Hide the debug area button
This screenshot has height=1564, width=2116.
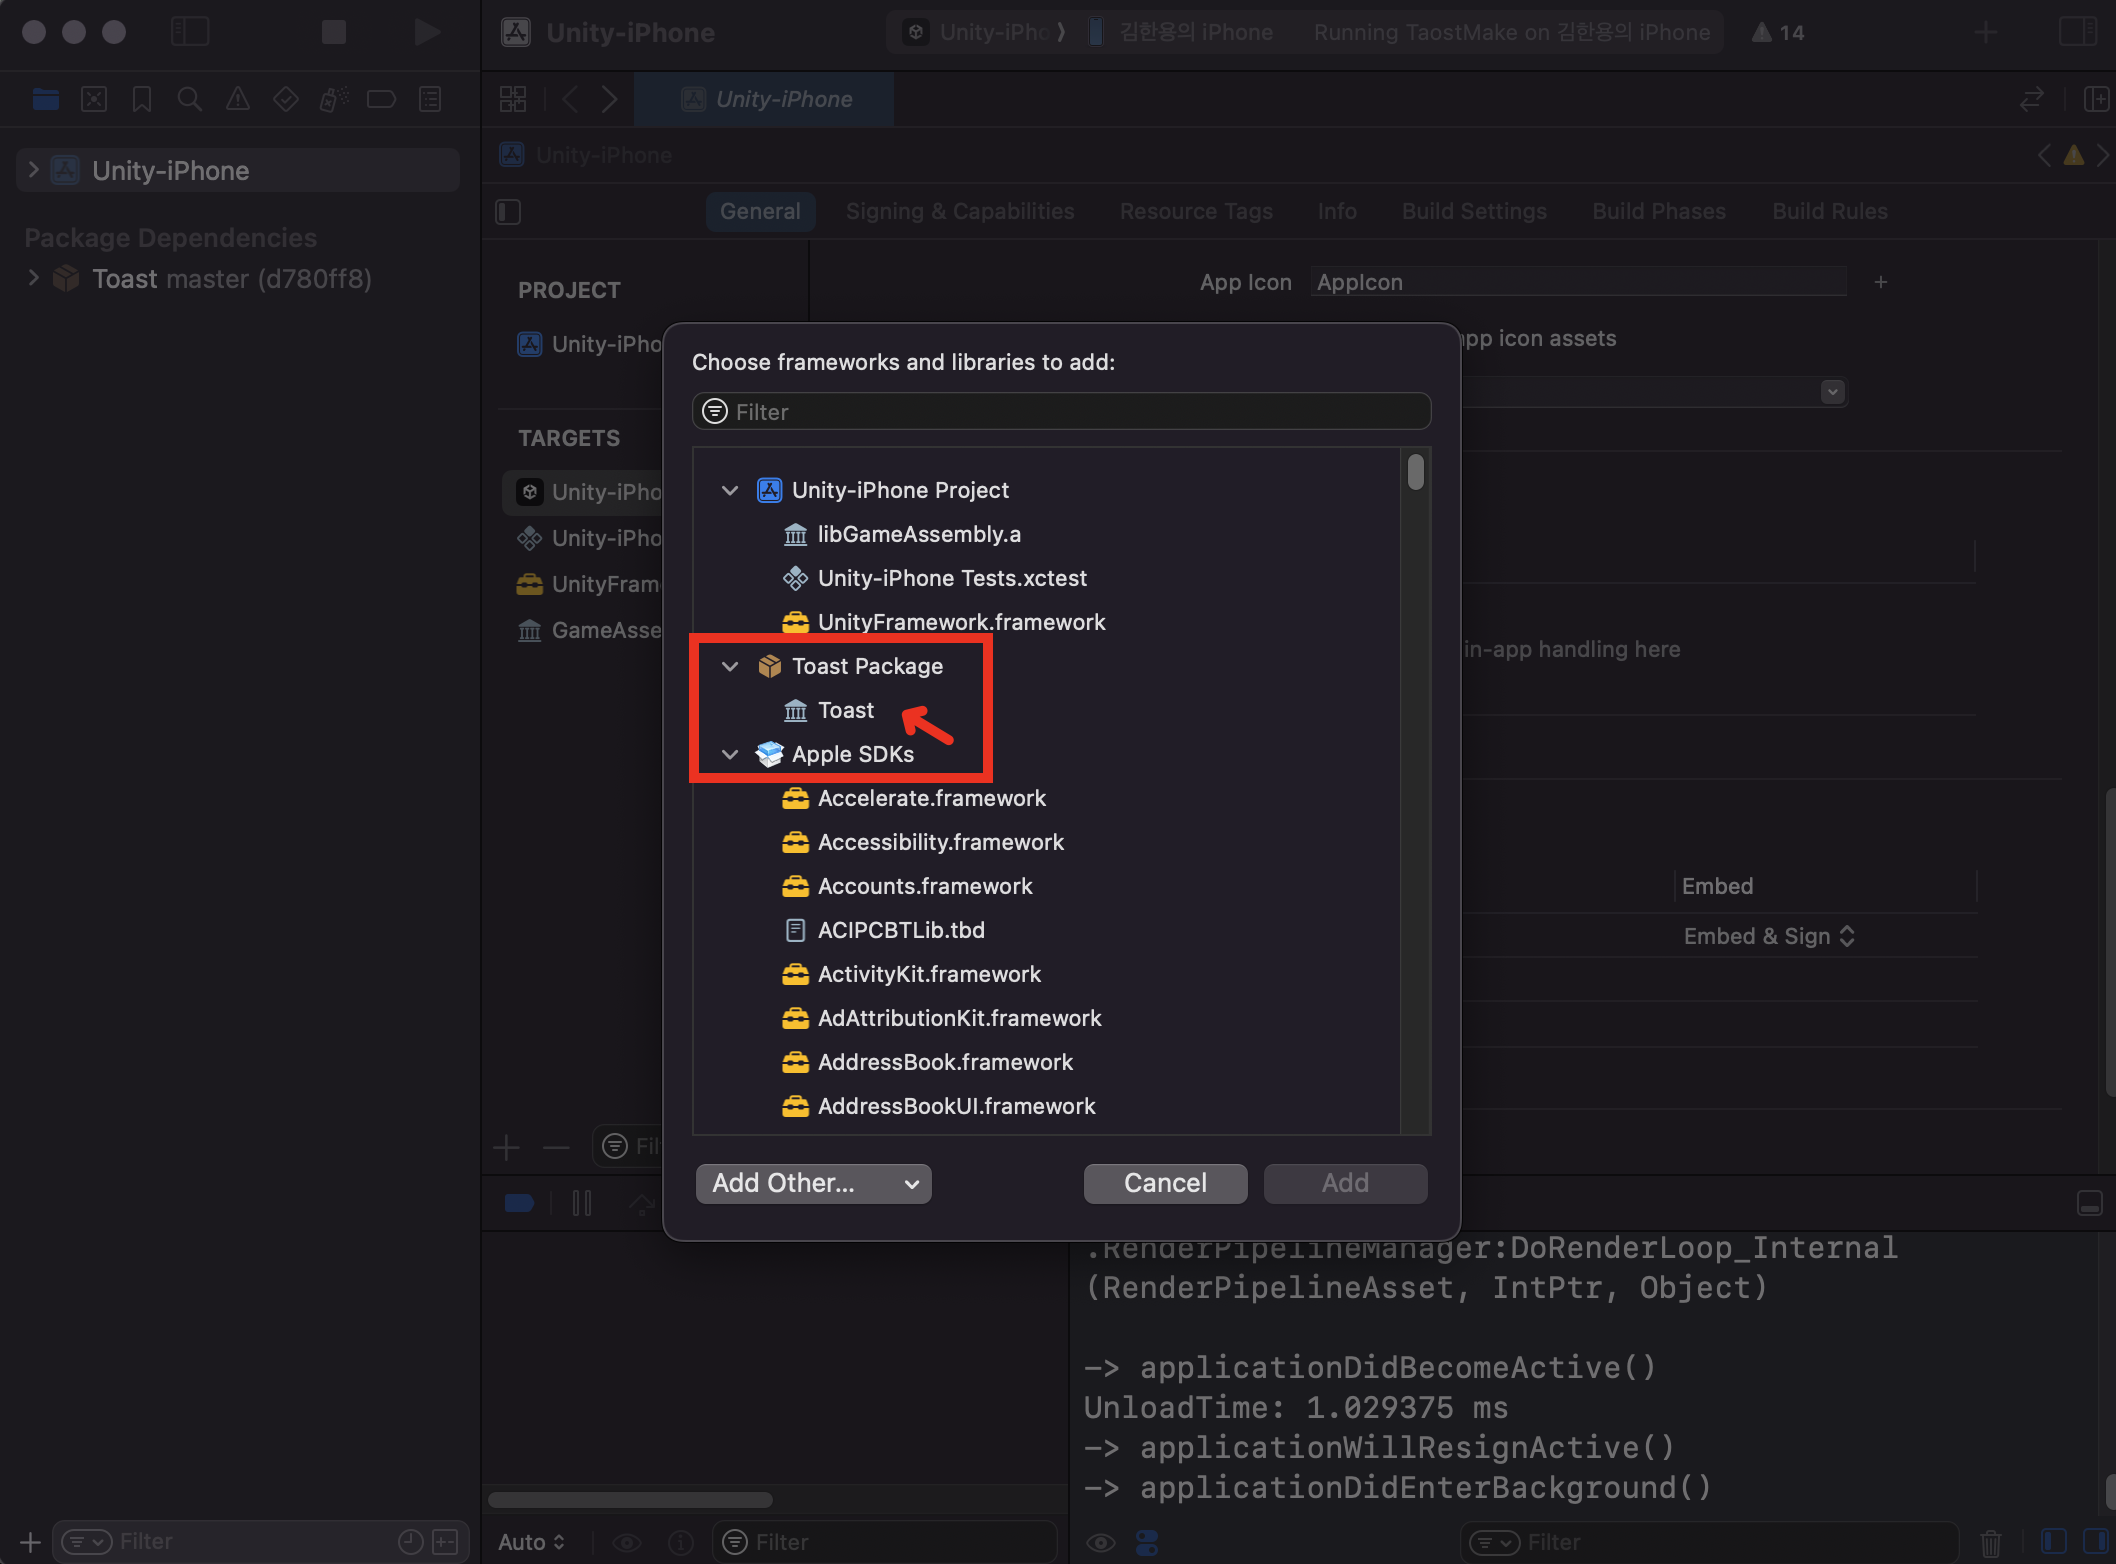[2090, 1203]
